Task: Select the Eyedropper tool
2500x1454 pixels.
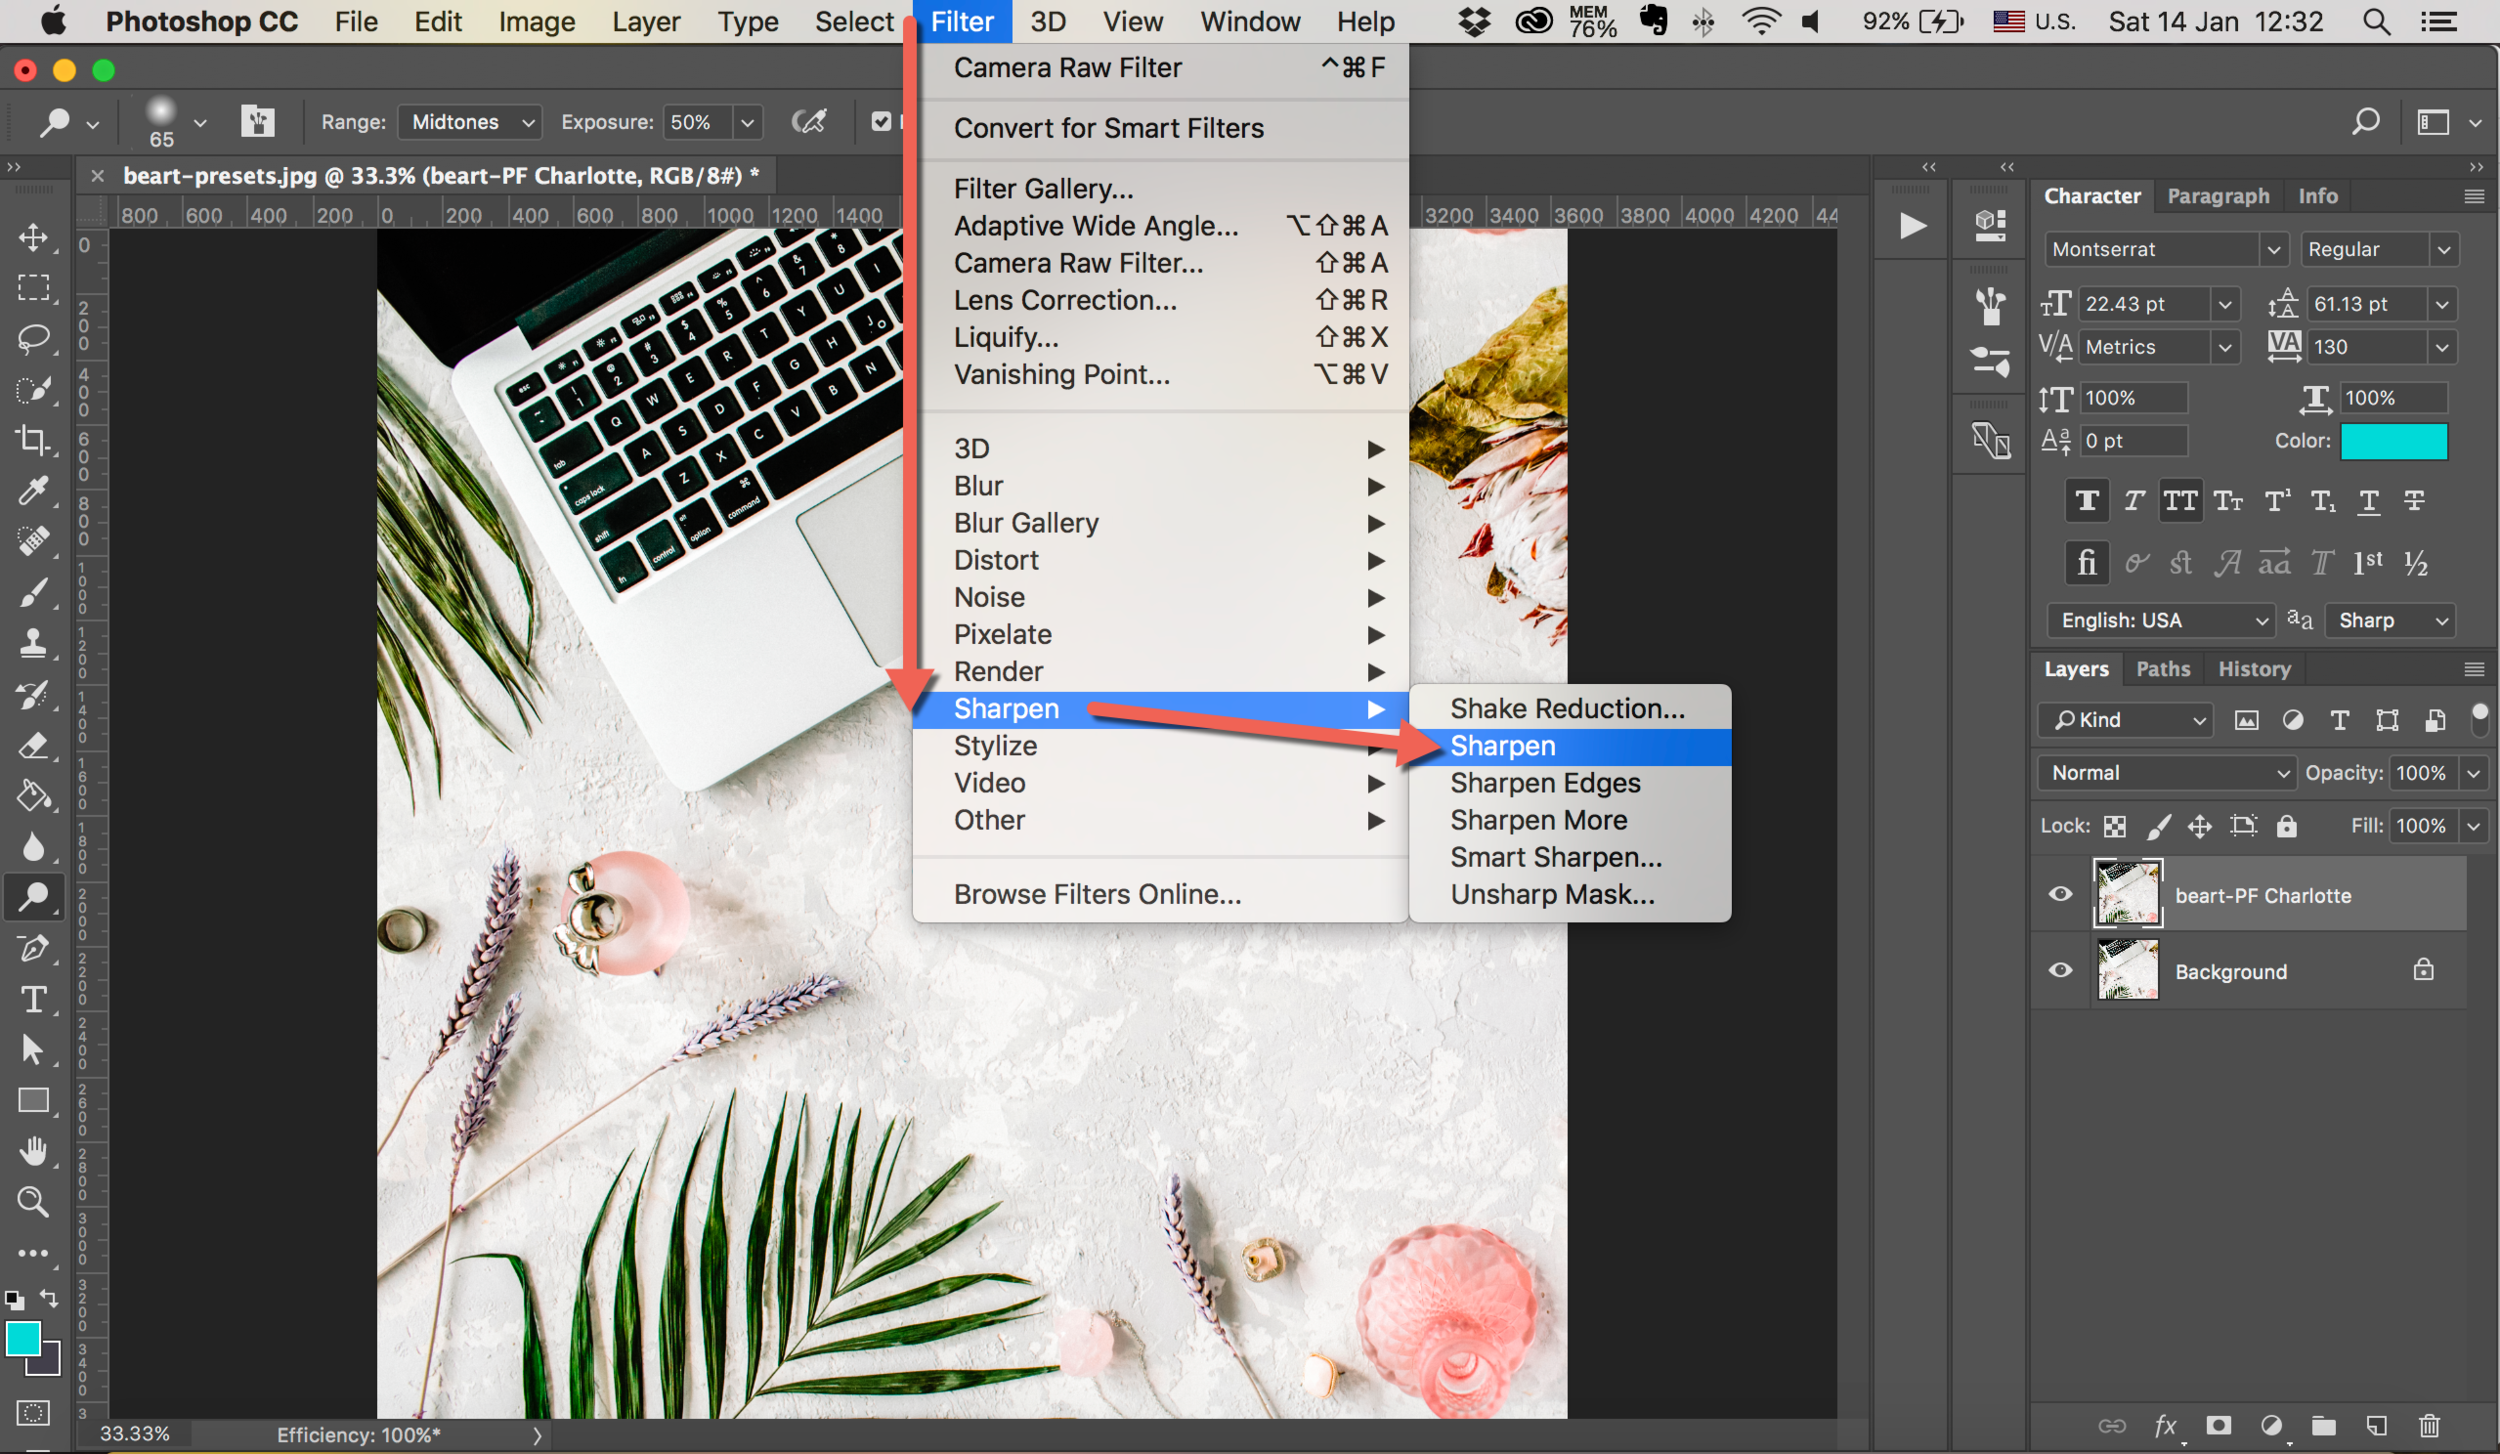Action: tap(33, 491)
